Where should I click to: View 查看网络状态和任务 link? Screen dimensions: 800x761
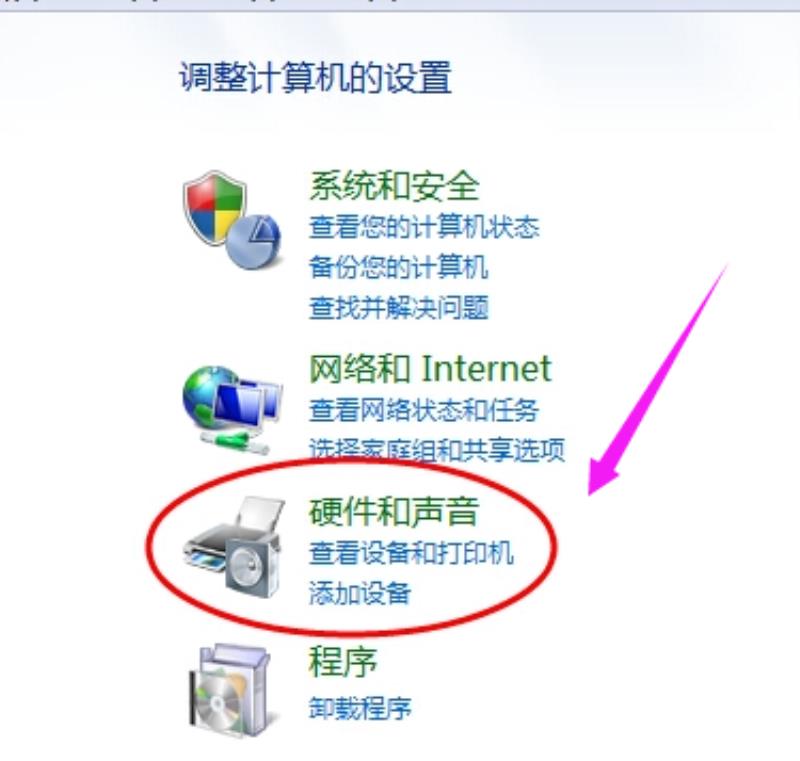point(424,410)
